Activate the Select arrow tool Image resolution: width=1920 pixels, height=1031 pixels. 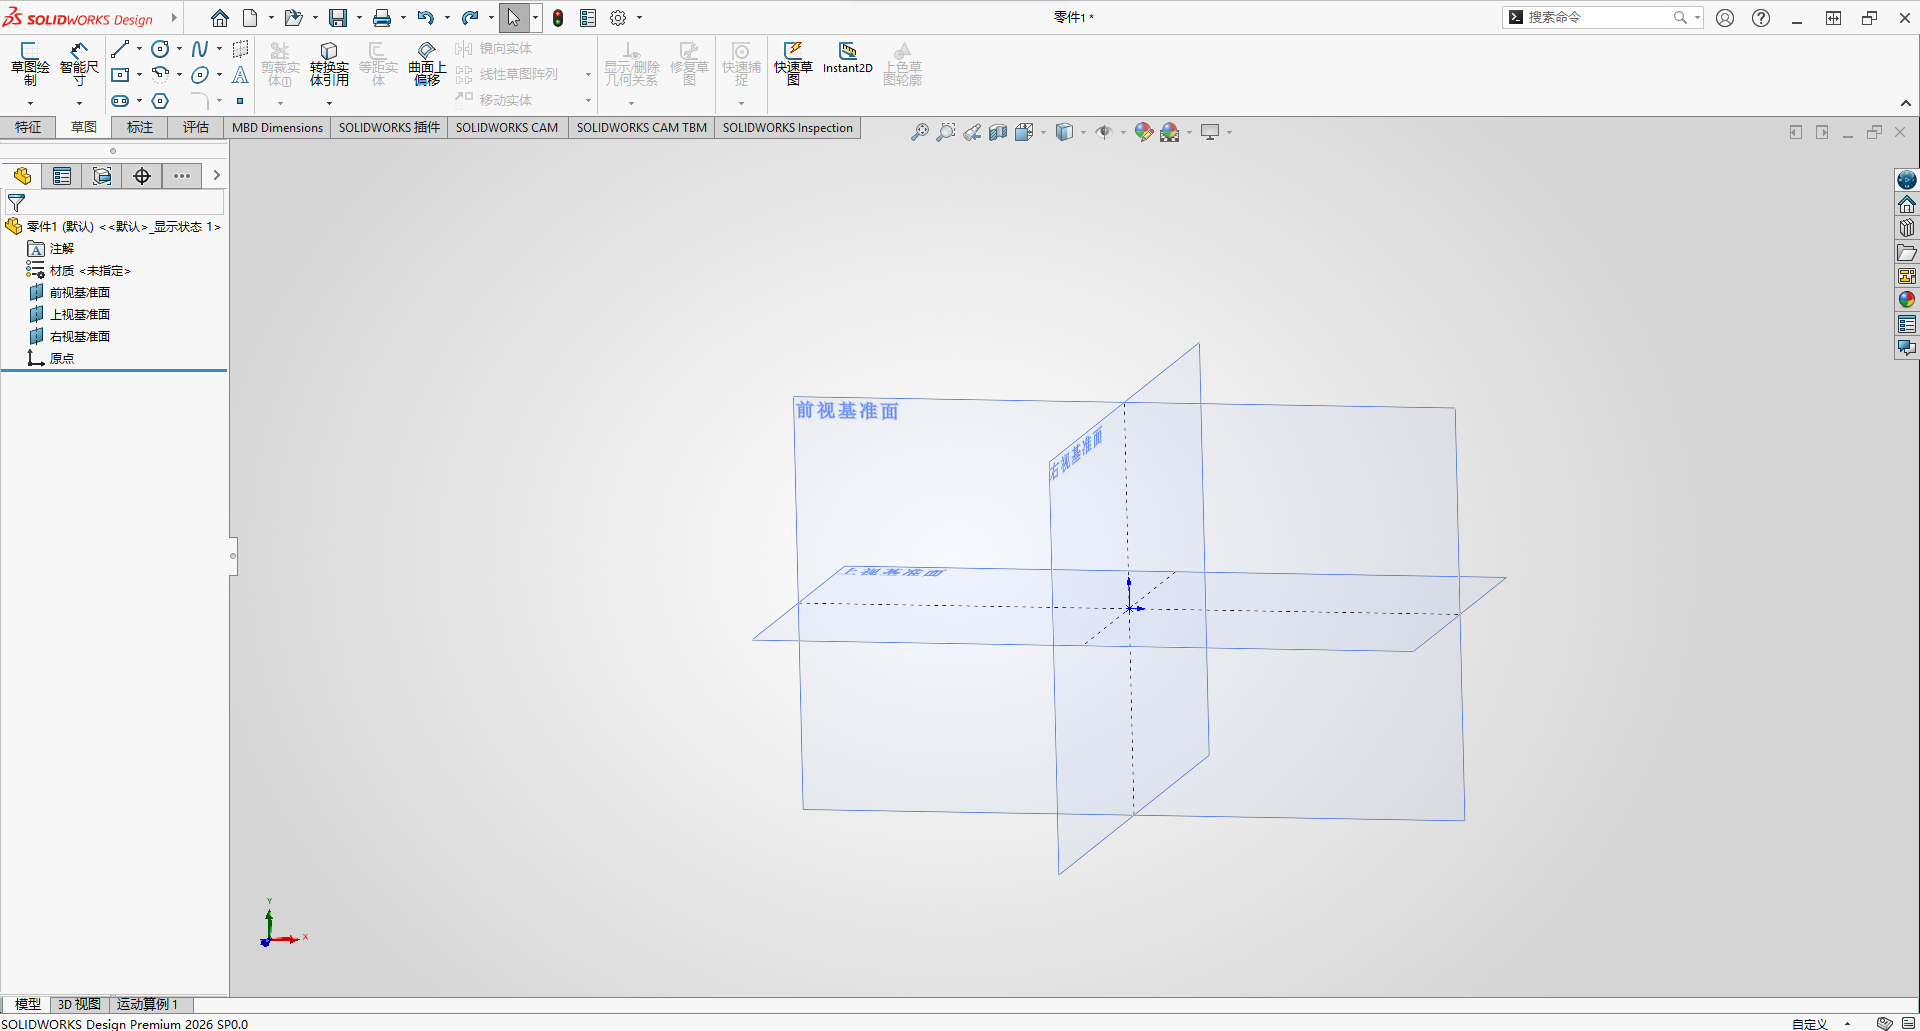[513, 18]
